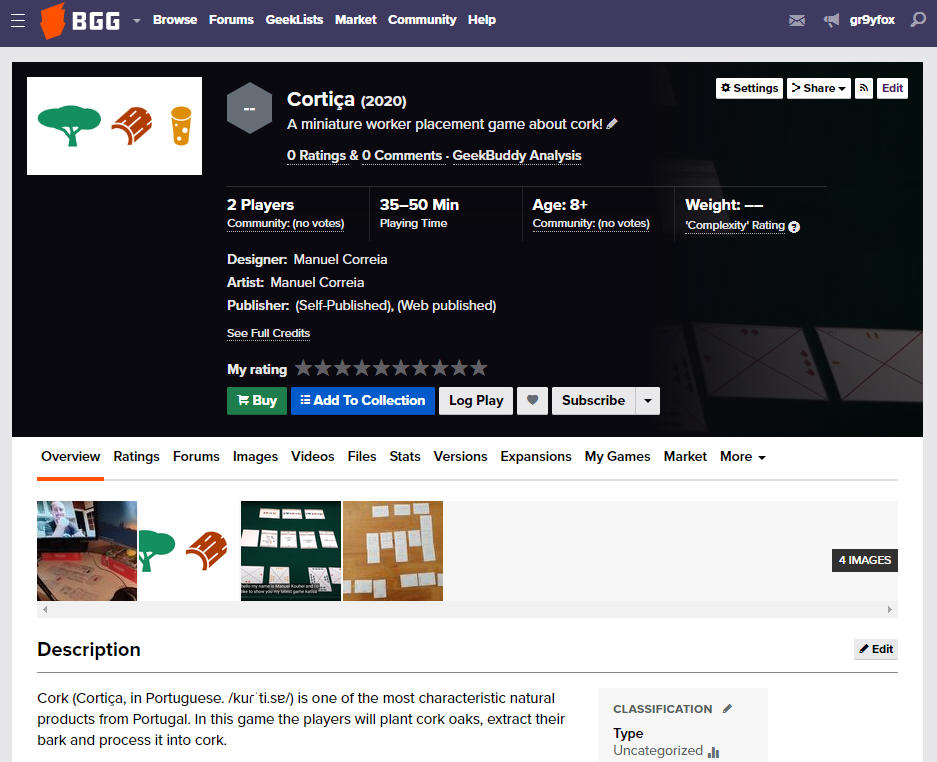Open the gr9yfox user profile

pos(872,20)
